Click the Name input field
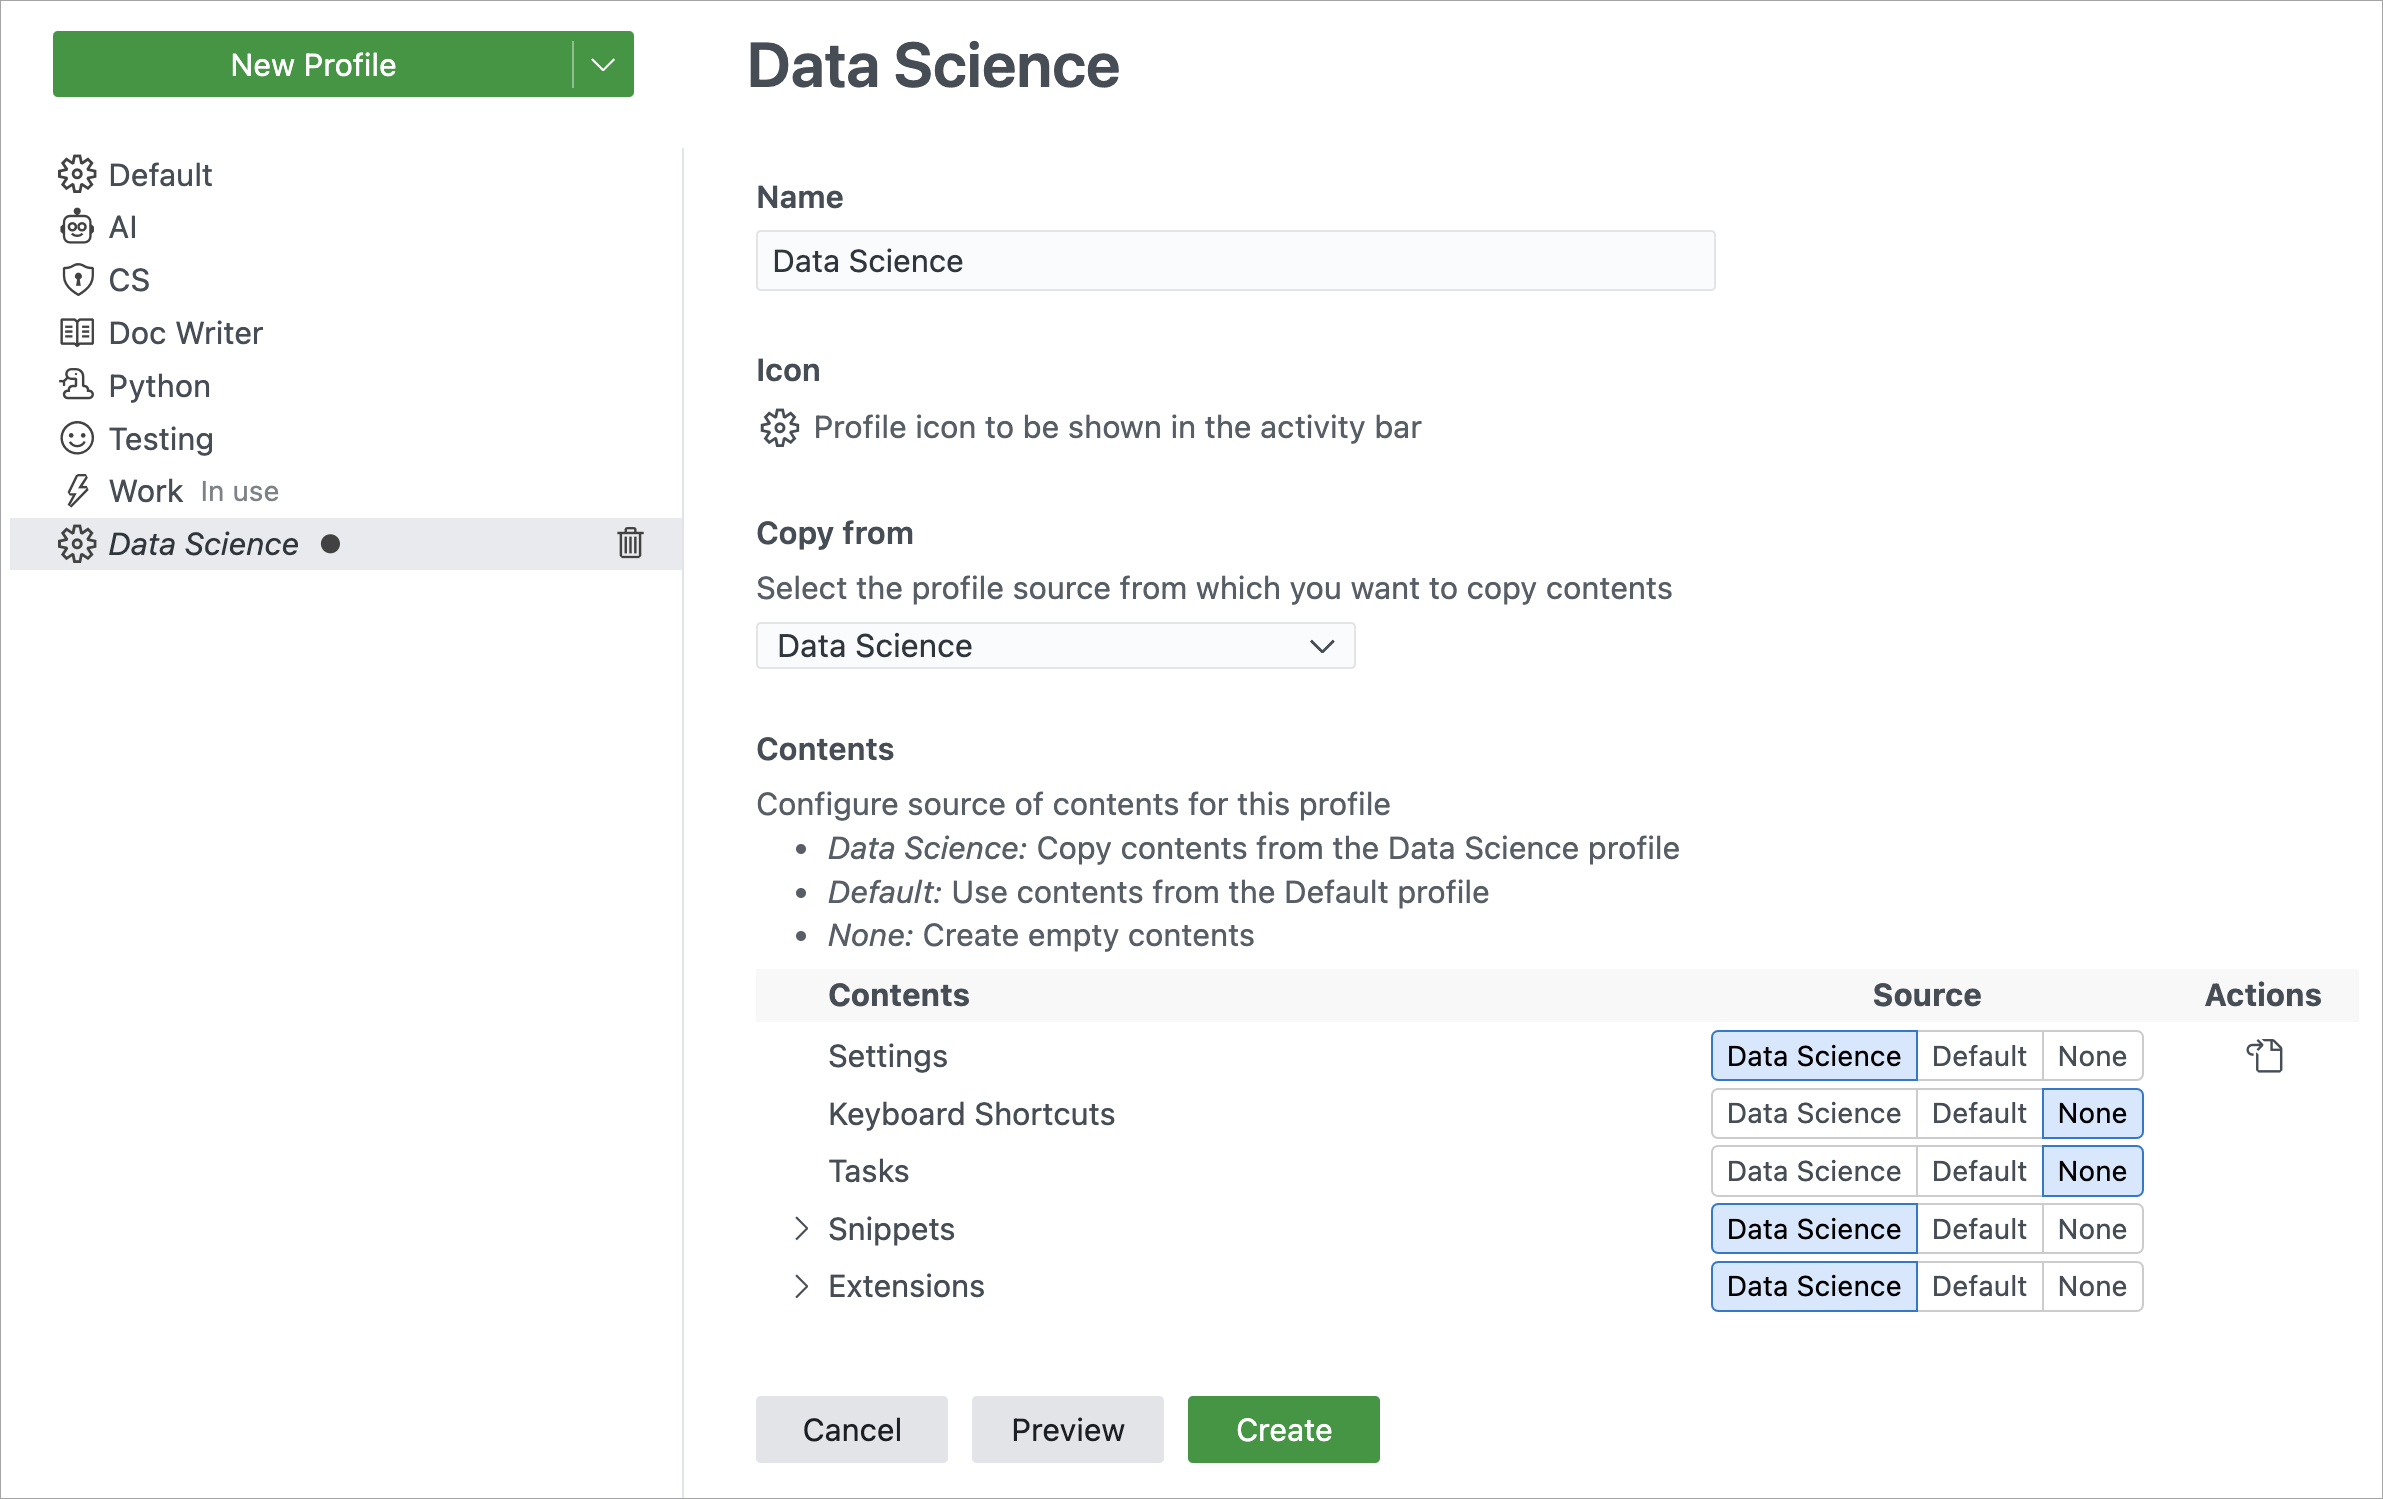The height and width of the screenshot is (1499, 2383). pos(1235,261)
